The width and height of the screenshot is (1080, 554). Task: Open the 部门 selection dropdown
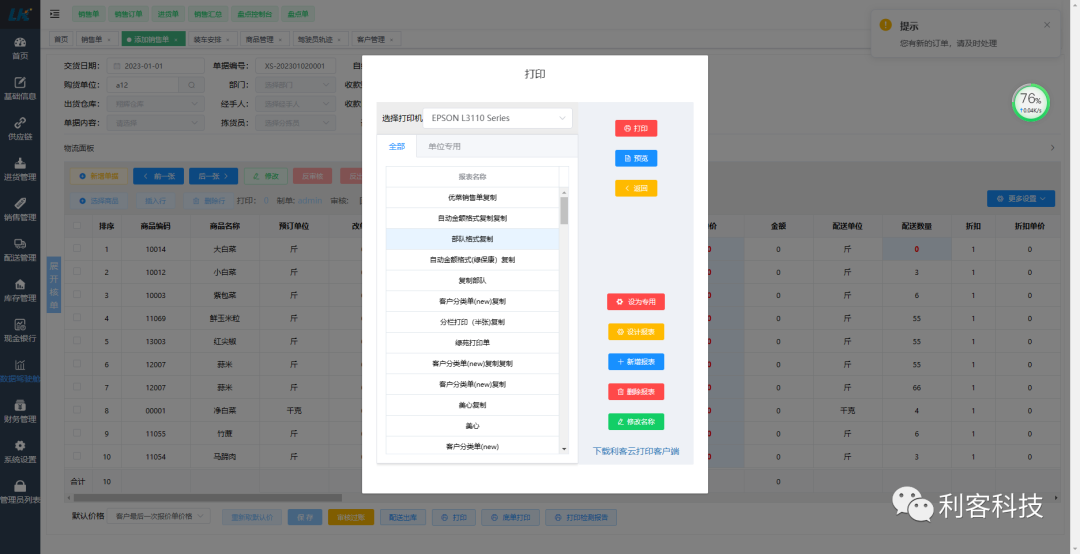[296, 85]
